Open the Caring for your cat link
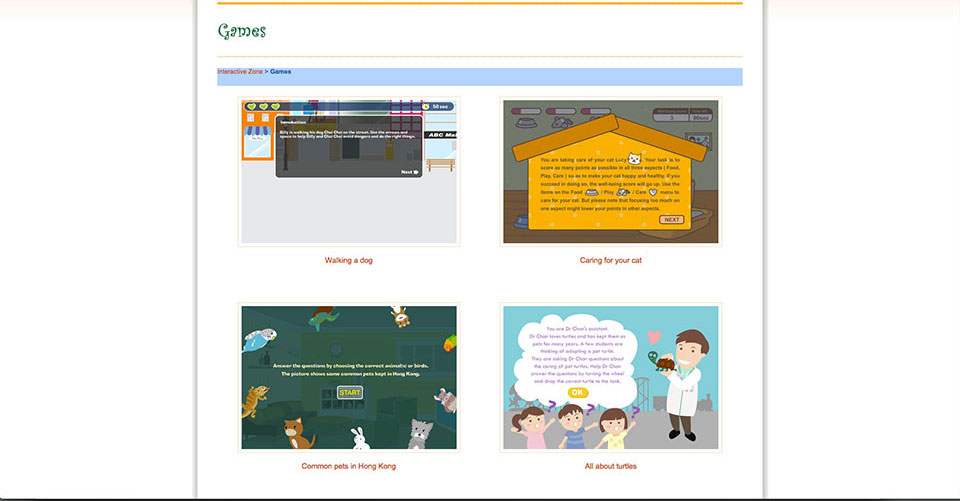 coord(610,260)
